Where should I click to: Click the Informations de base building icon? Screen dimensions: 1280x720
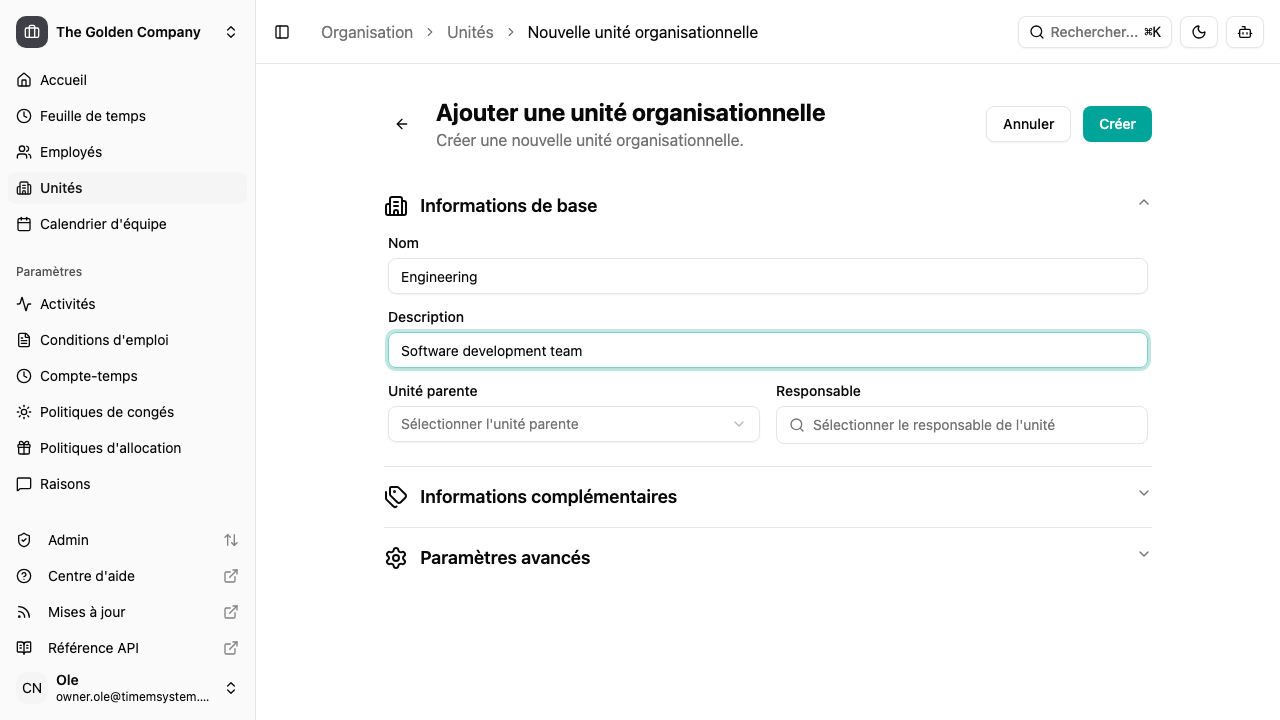pyautogui.click(x=396, y=205)
